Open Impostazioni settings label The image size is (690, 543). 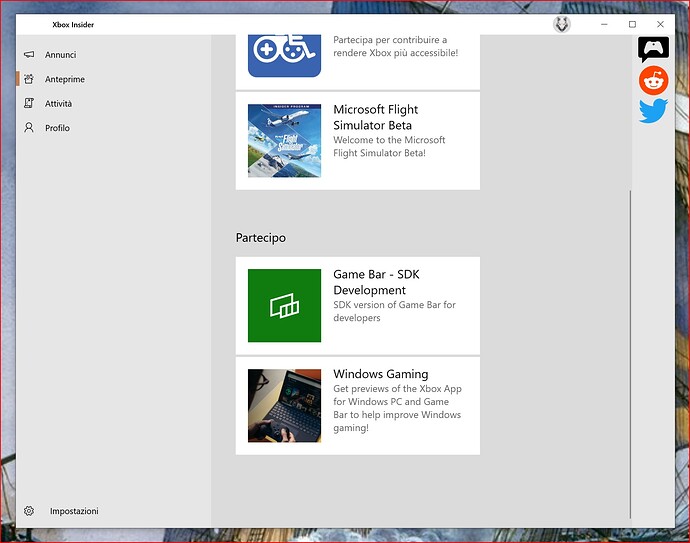[74, 511]
